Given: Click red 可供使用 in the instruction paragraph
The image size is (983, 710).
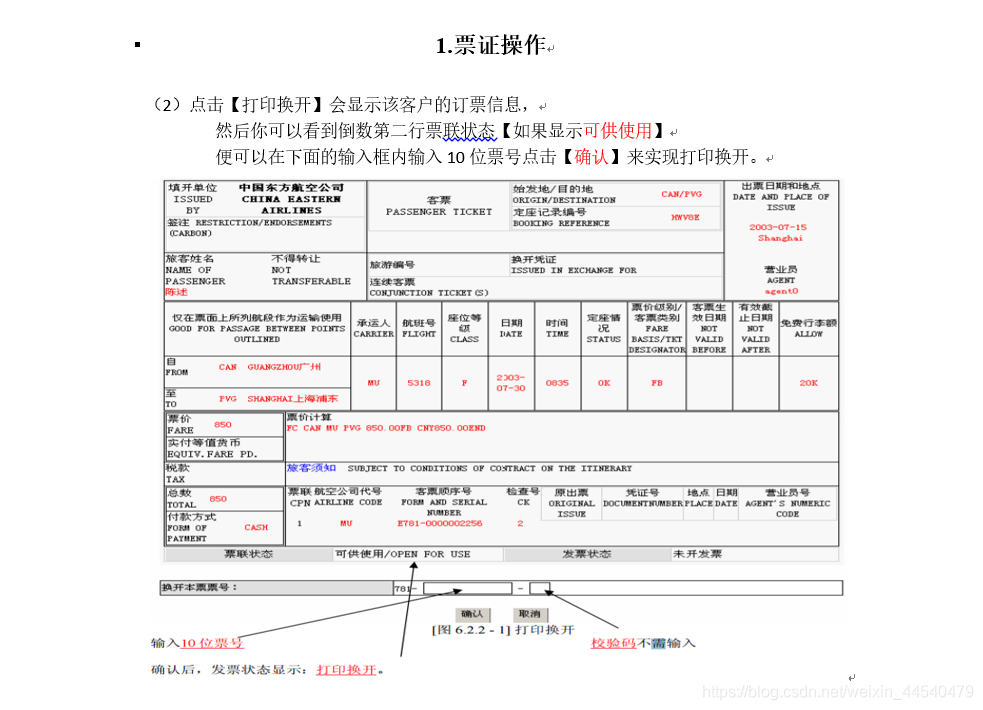Looking at the screenshot, I should tap(618, 130).
